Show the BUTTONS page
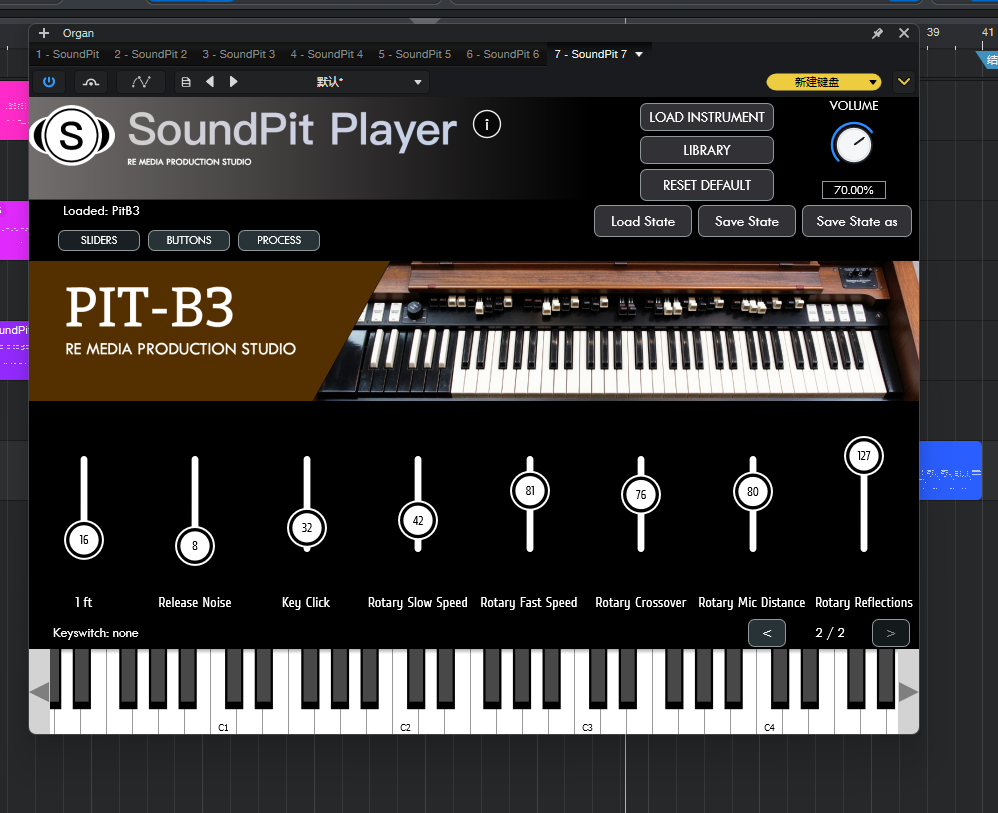This screenshot has height=813, width=998. click(x=188, y=240)
